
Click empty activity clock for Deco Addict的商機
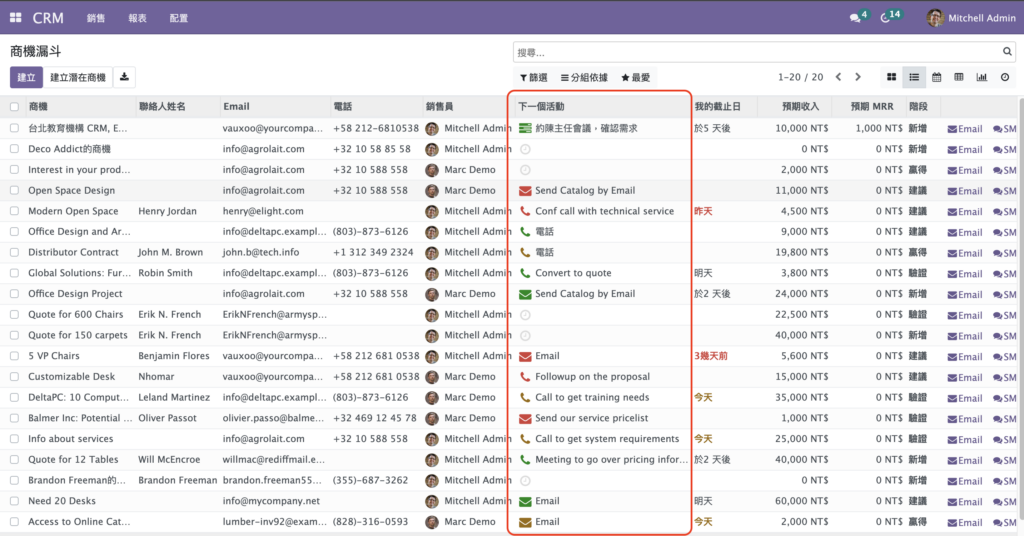click(525, 150)
